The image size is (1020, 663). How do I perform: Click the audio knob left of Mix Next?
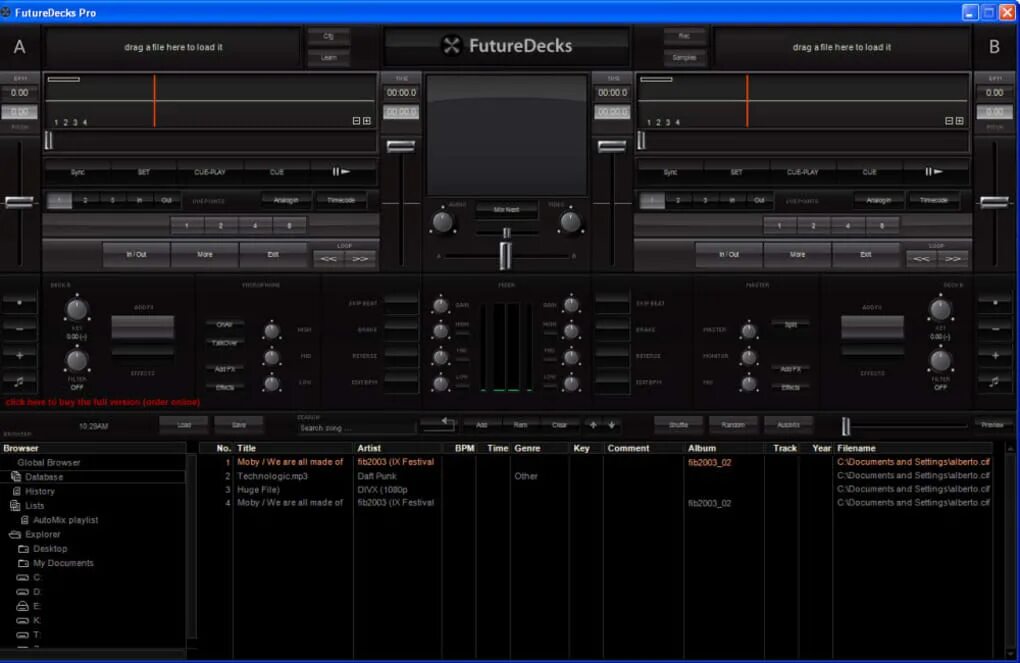[442, 222]
